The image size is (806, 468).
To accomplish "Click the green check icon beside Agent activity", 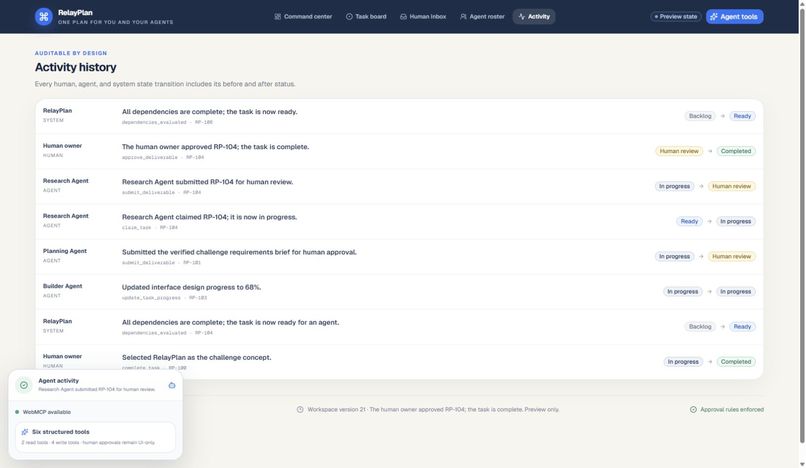I will point(24,385).
